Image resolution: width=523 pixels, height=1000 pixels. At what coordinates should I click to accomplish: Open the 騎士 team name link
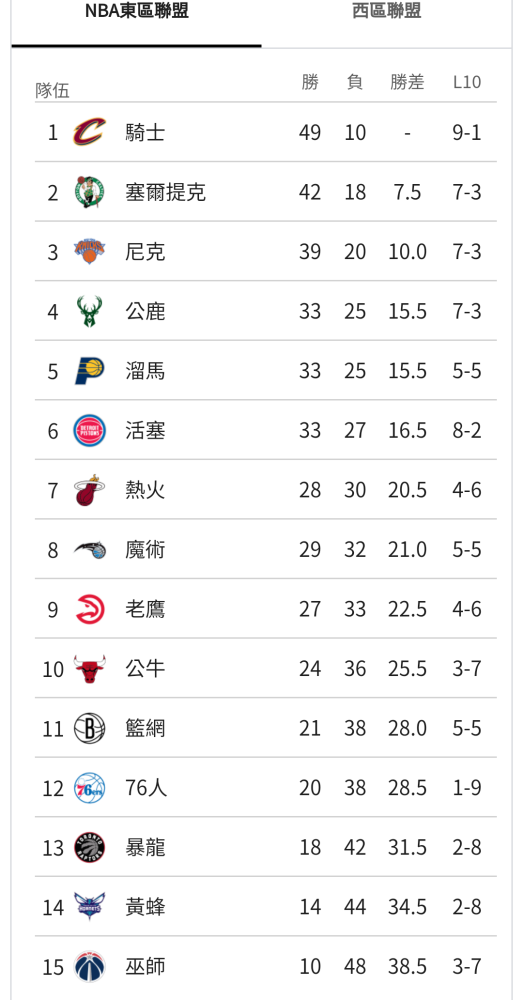pos(145,133)
